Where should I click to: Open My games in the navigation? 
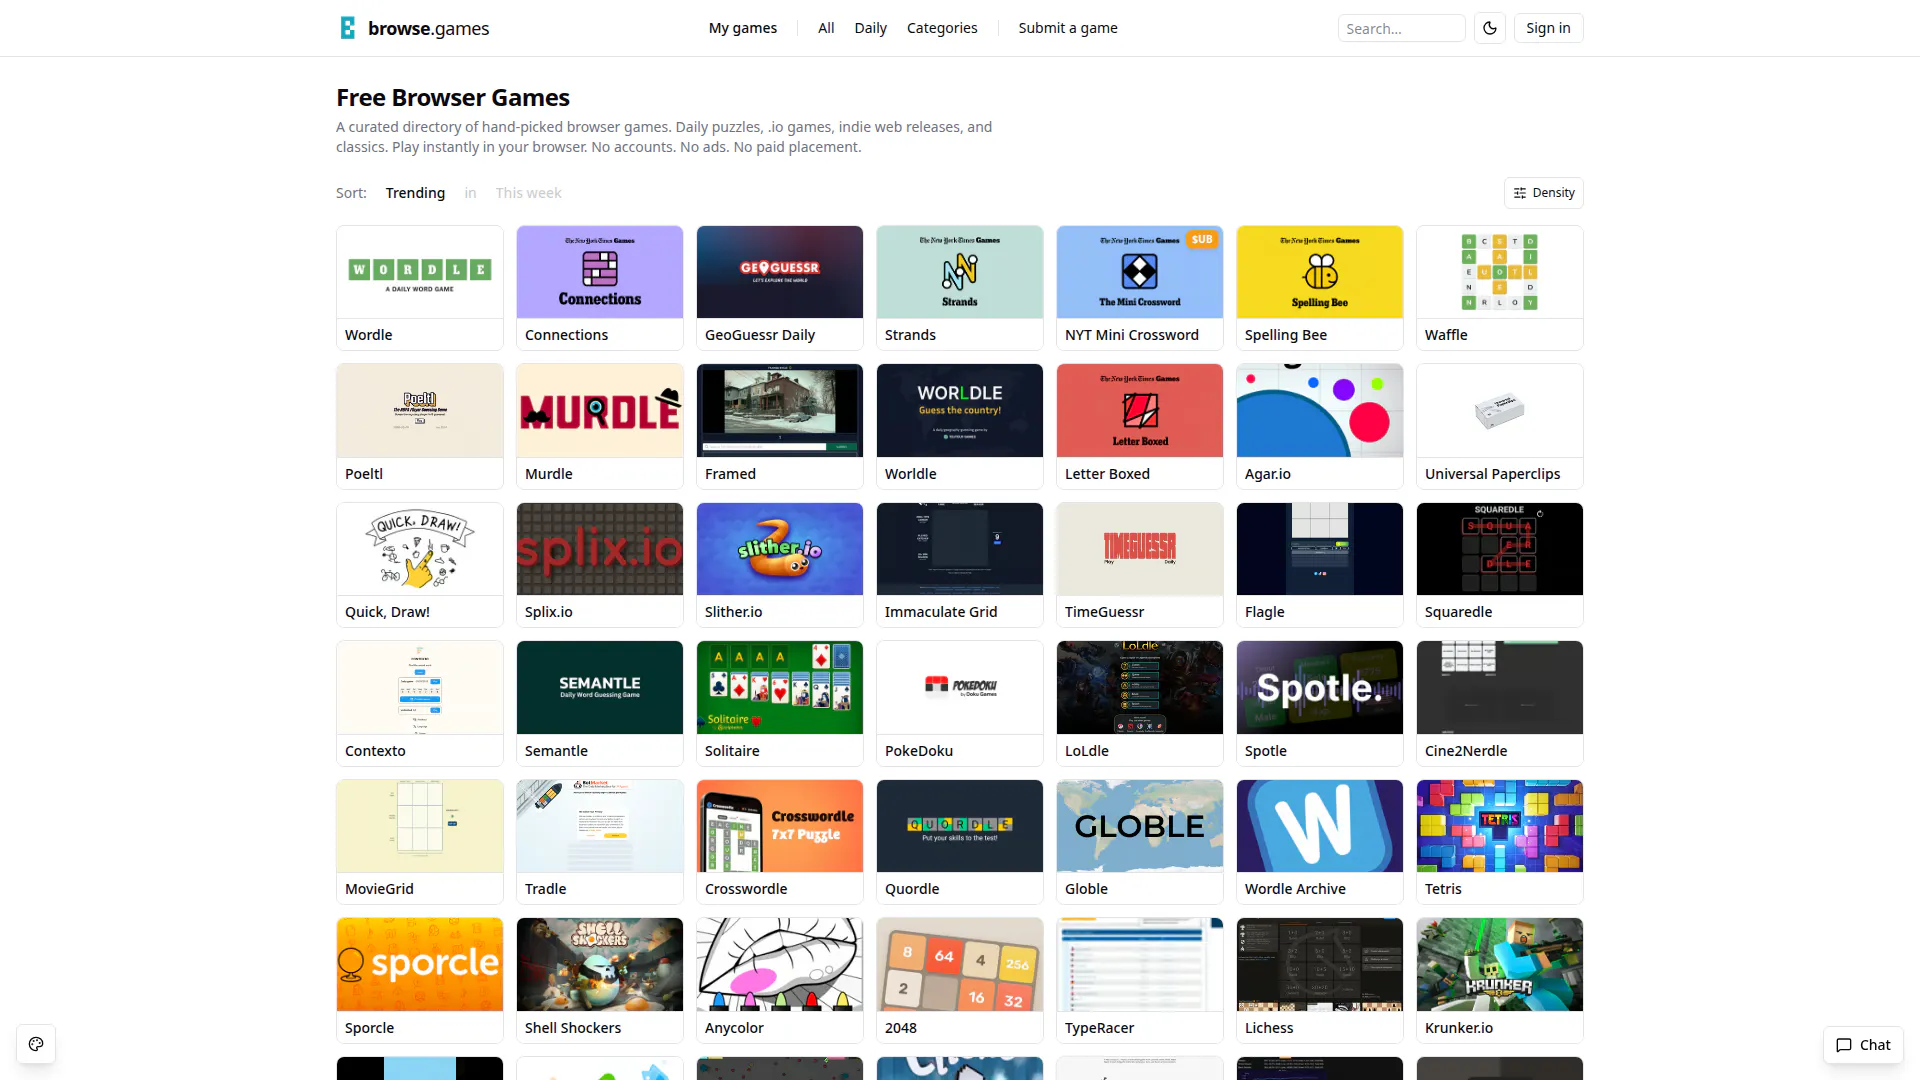pyautogui.click(x=743, y=28)
